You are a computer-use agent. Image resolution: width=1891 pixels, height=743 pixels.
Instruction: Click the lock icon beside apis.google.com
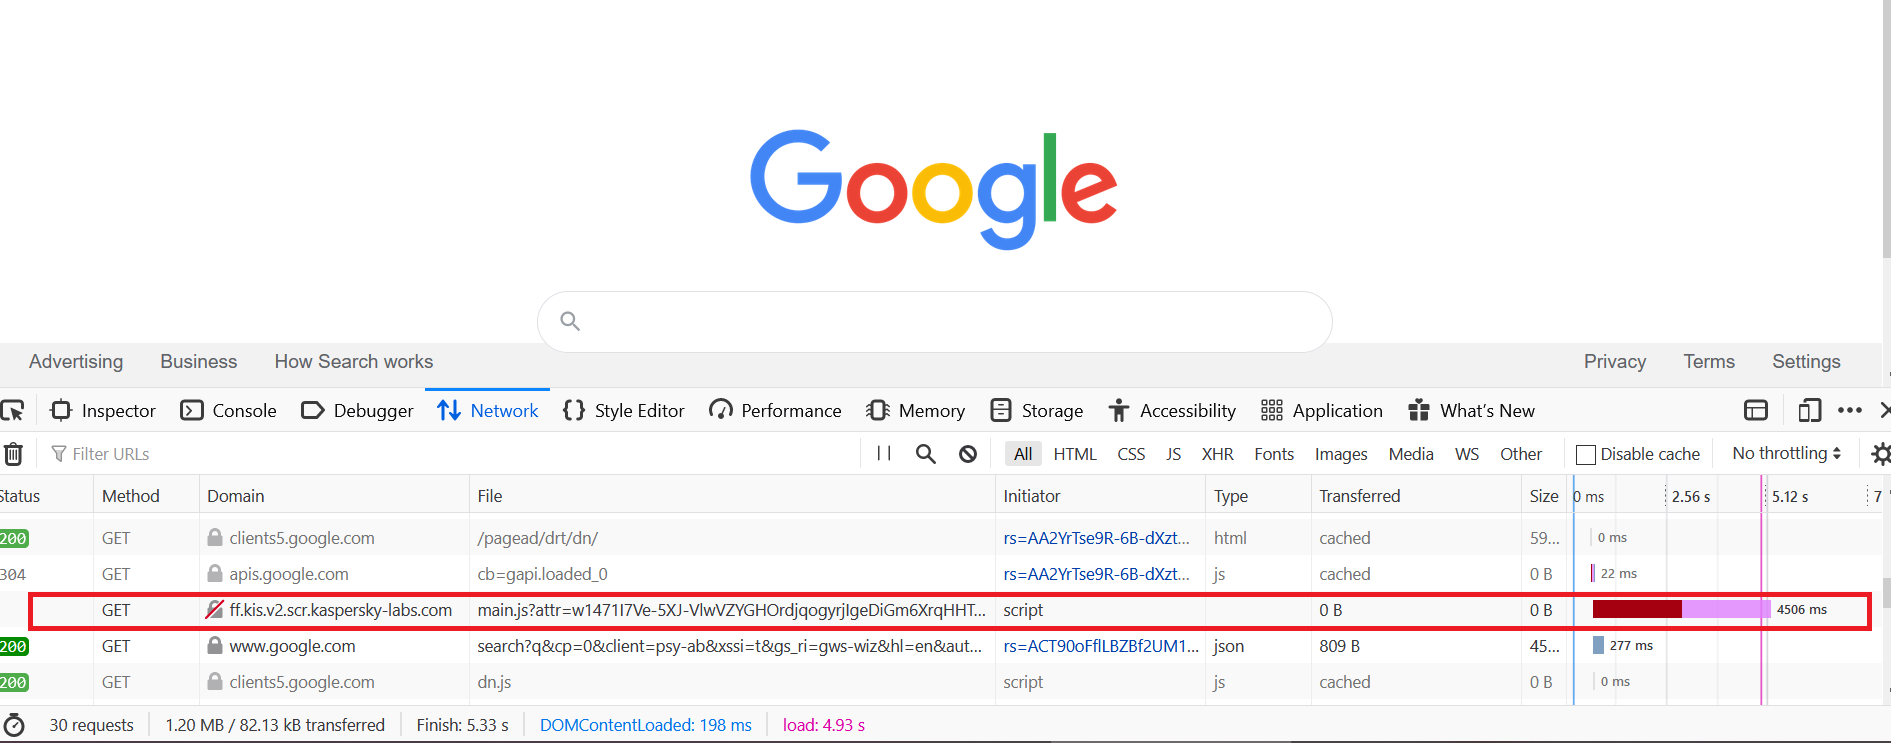(x=215, y=573)
